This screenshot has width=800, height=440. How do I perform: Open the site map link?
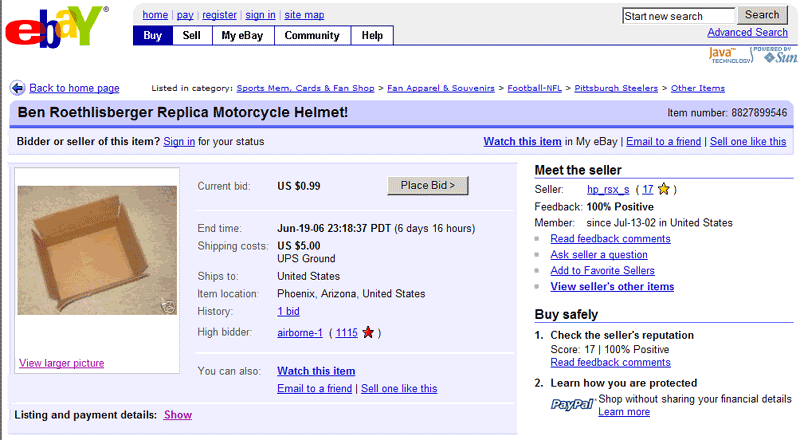[304, 15]
